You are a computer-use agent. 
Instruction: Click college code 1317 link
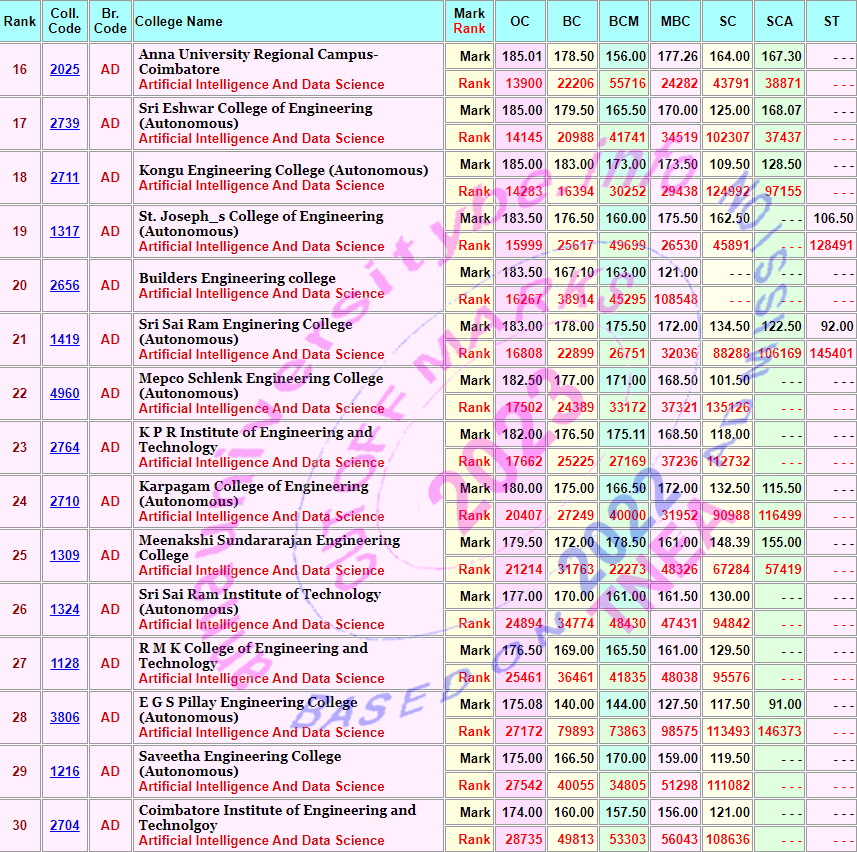[x=64, y=231]
